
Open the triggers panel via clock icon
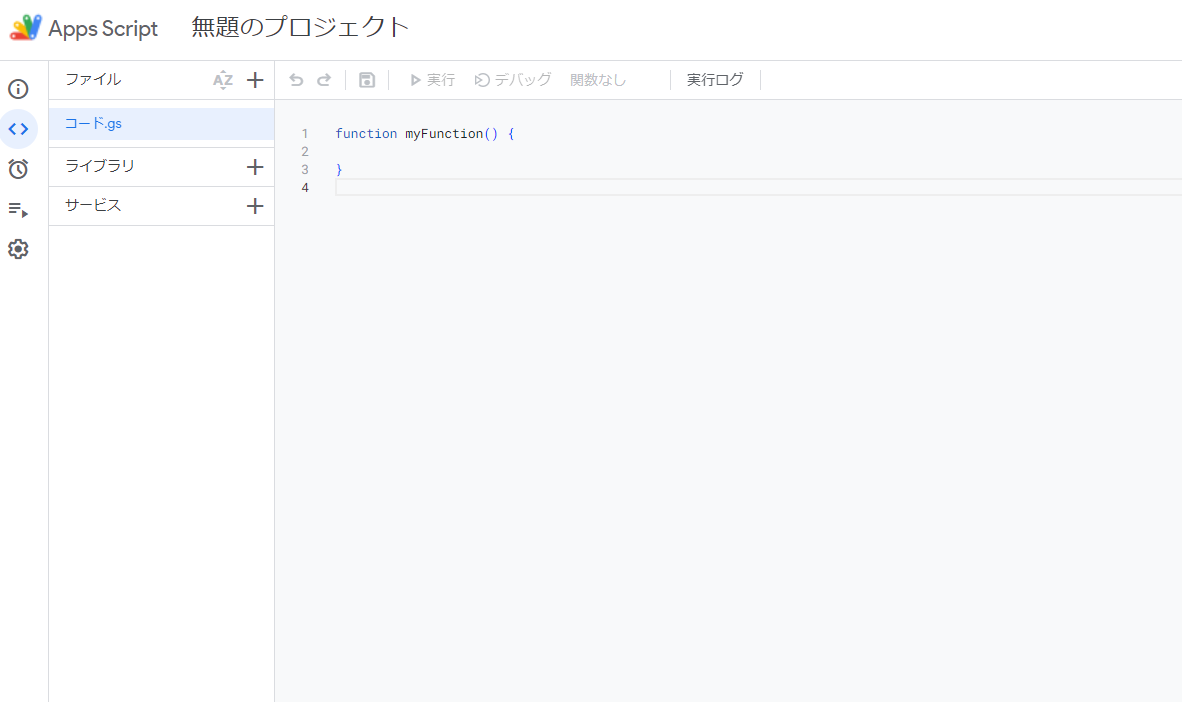click(x=18, y=169)
